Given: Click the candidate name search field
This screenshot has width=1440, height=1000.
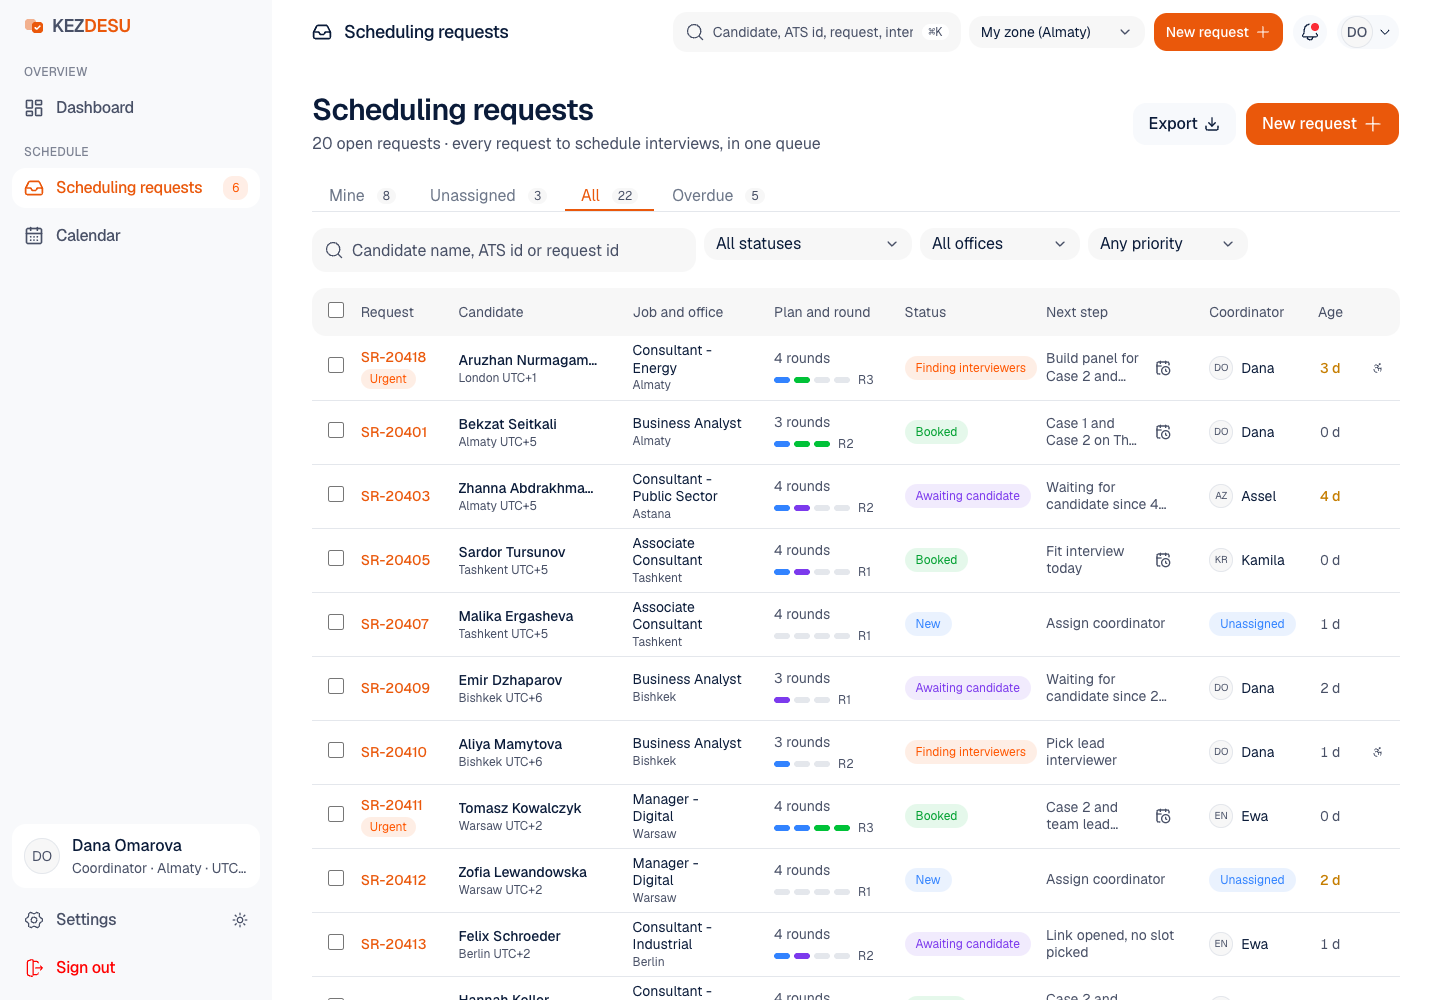Looking at the screenshot, I should click(x=504, y=250).
